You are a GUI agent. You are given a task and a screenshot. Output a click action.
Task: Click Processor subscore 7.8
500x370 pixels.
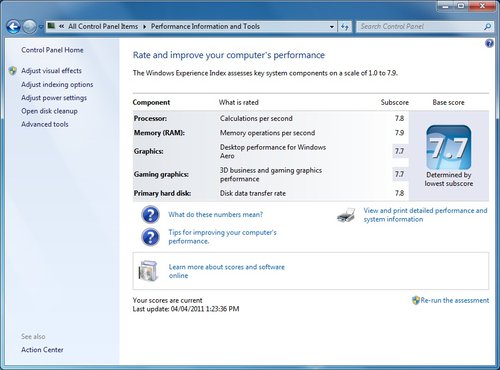click(399, 118)
